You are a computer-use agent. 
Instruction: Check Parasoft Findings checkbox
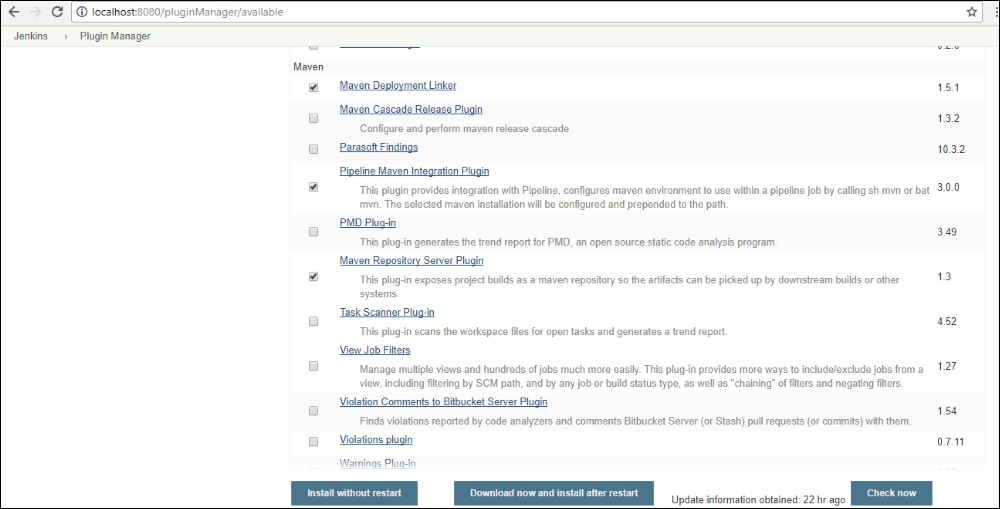(x=313, y=149)
